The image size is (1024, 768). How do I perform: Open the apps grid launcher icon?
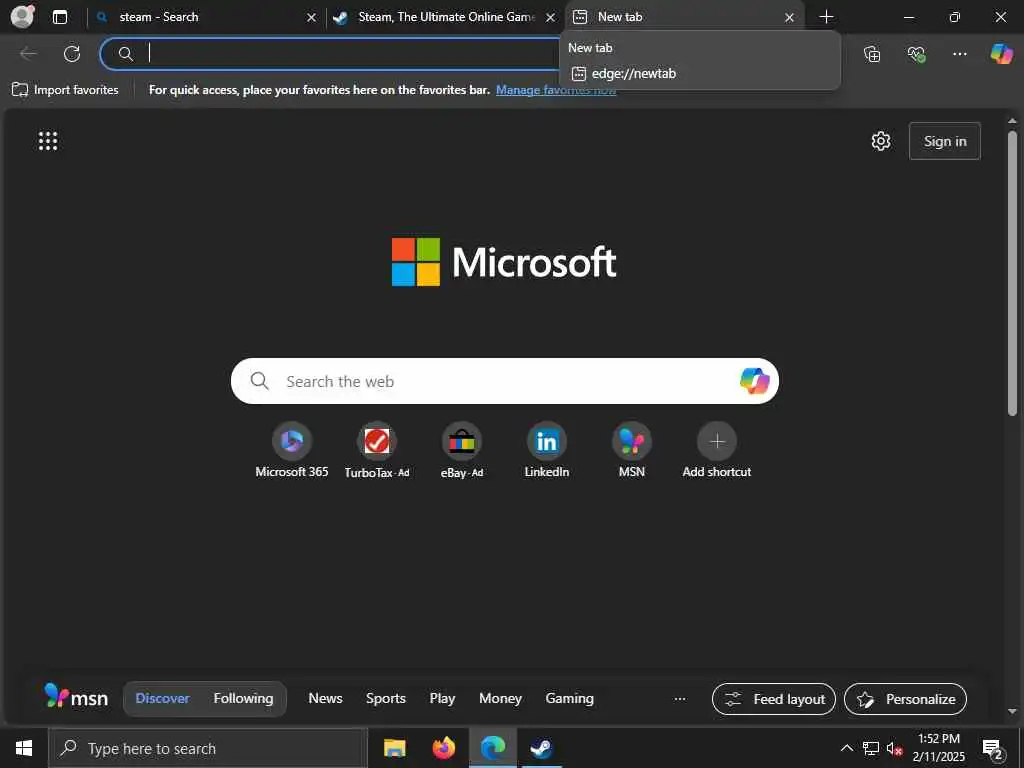48,140
